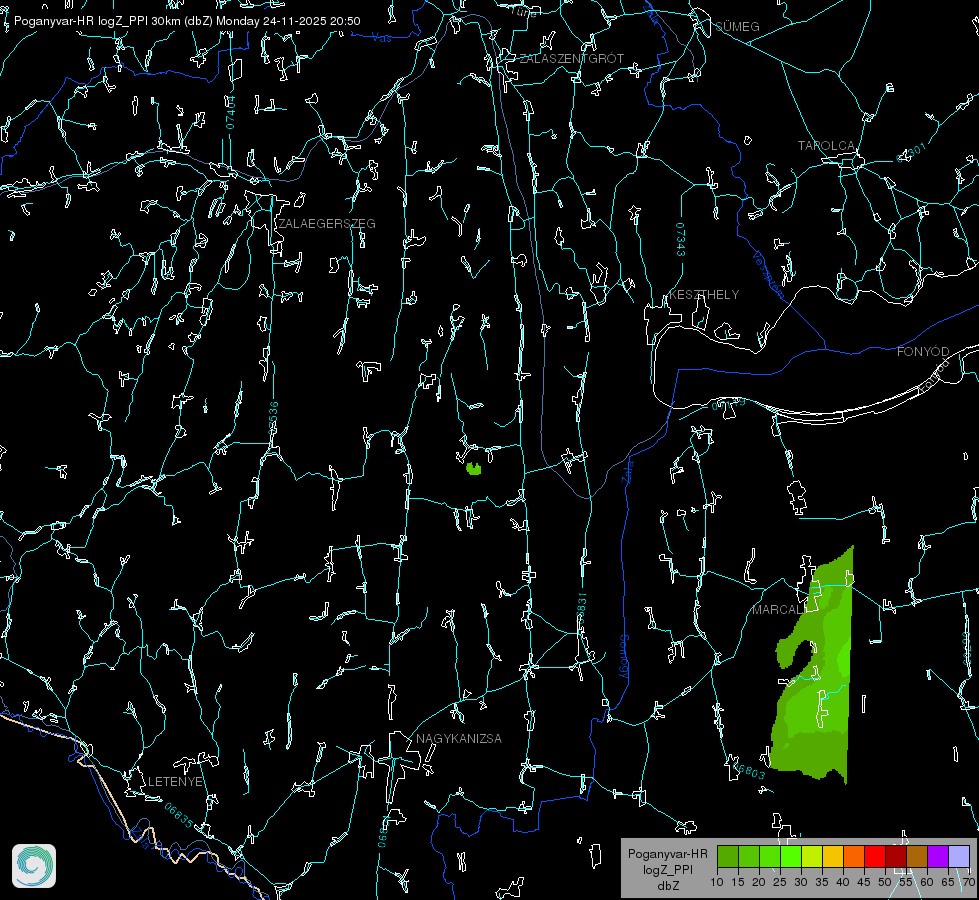
Task: Click the TAPOLCA town label
Action: (x=826, y=146)
